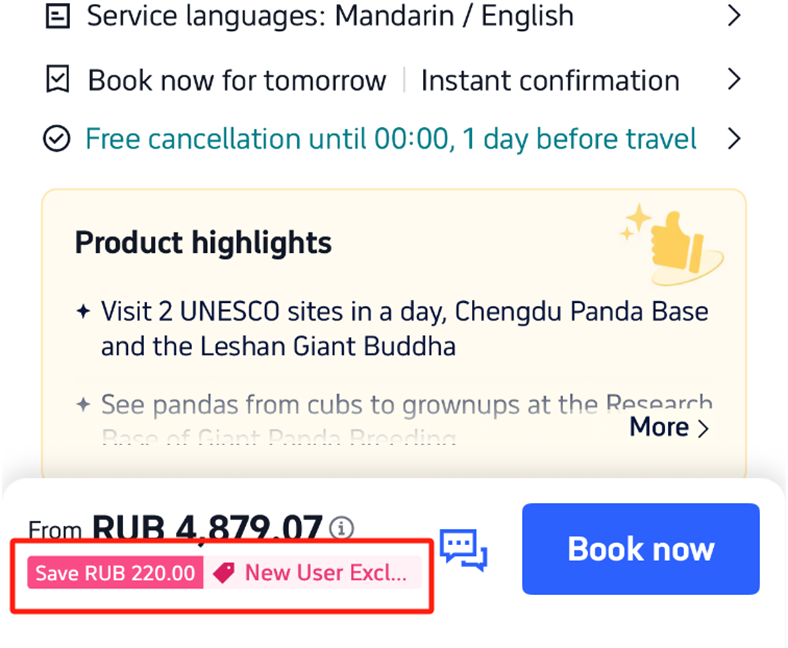Select the RUB 4,879.07 price text
The height and width of the screenshot is (648, 788).
click(x=208, y=527)
